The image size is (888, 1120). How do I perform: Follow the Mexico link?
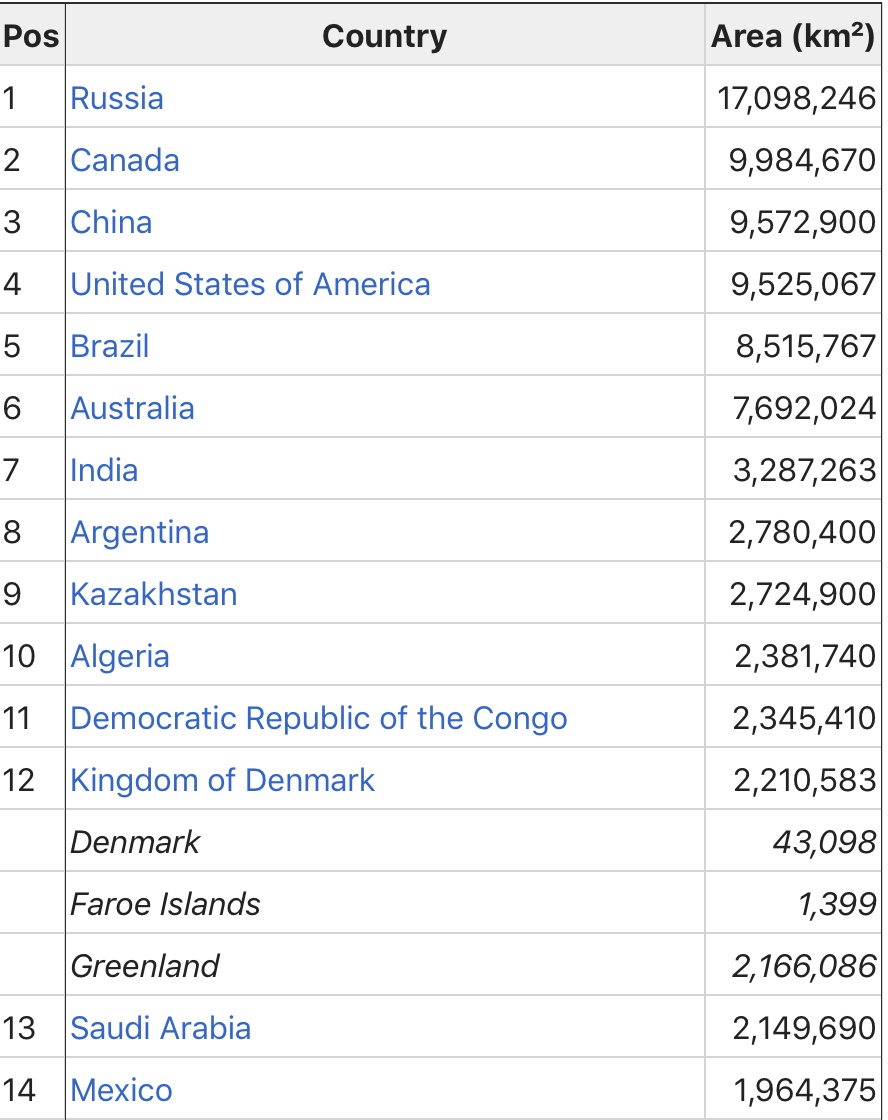click(121, 1091)
